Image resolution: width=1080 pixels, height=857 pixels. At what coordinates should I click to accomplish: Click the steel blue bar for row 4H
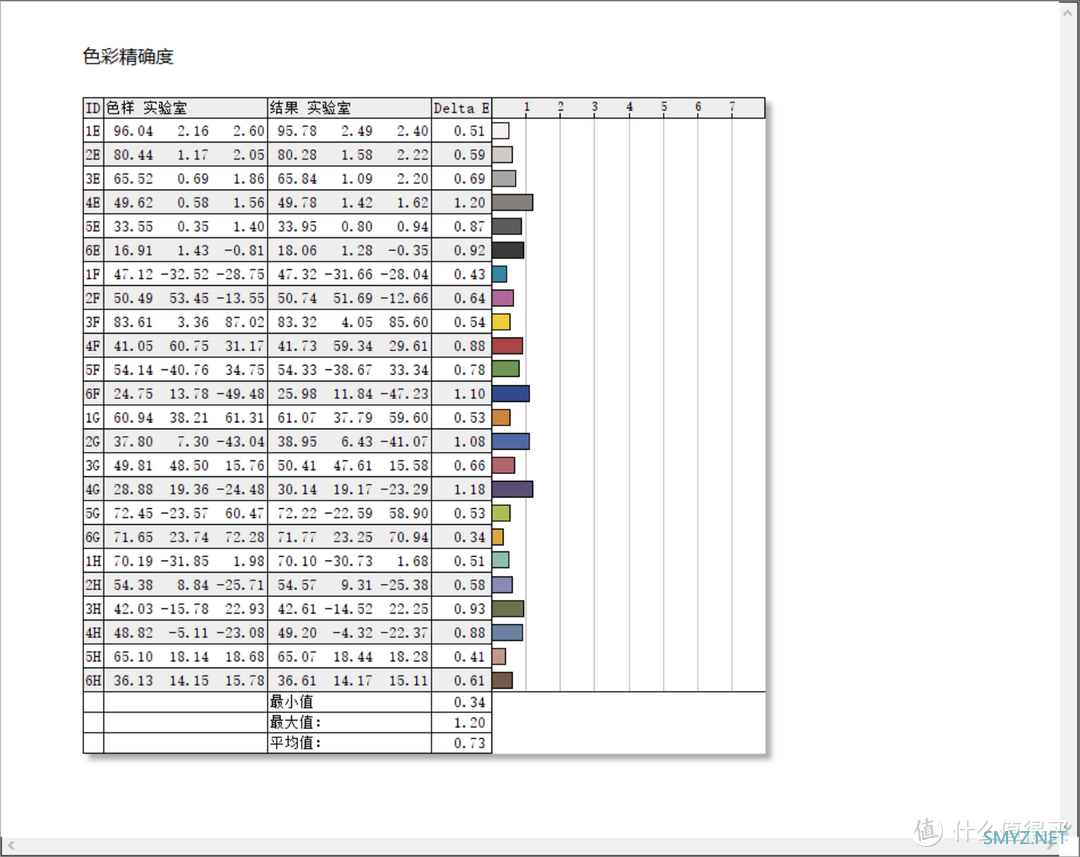(x=508, y=632)
